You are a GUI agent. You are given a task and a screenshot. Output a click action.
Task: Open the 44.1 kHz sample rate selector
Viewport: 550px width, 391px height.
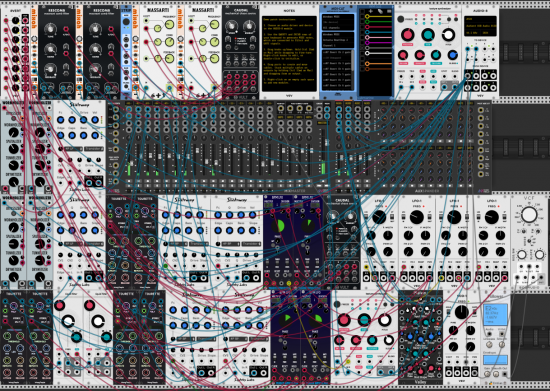tap(472, 33)
